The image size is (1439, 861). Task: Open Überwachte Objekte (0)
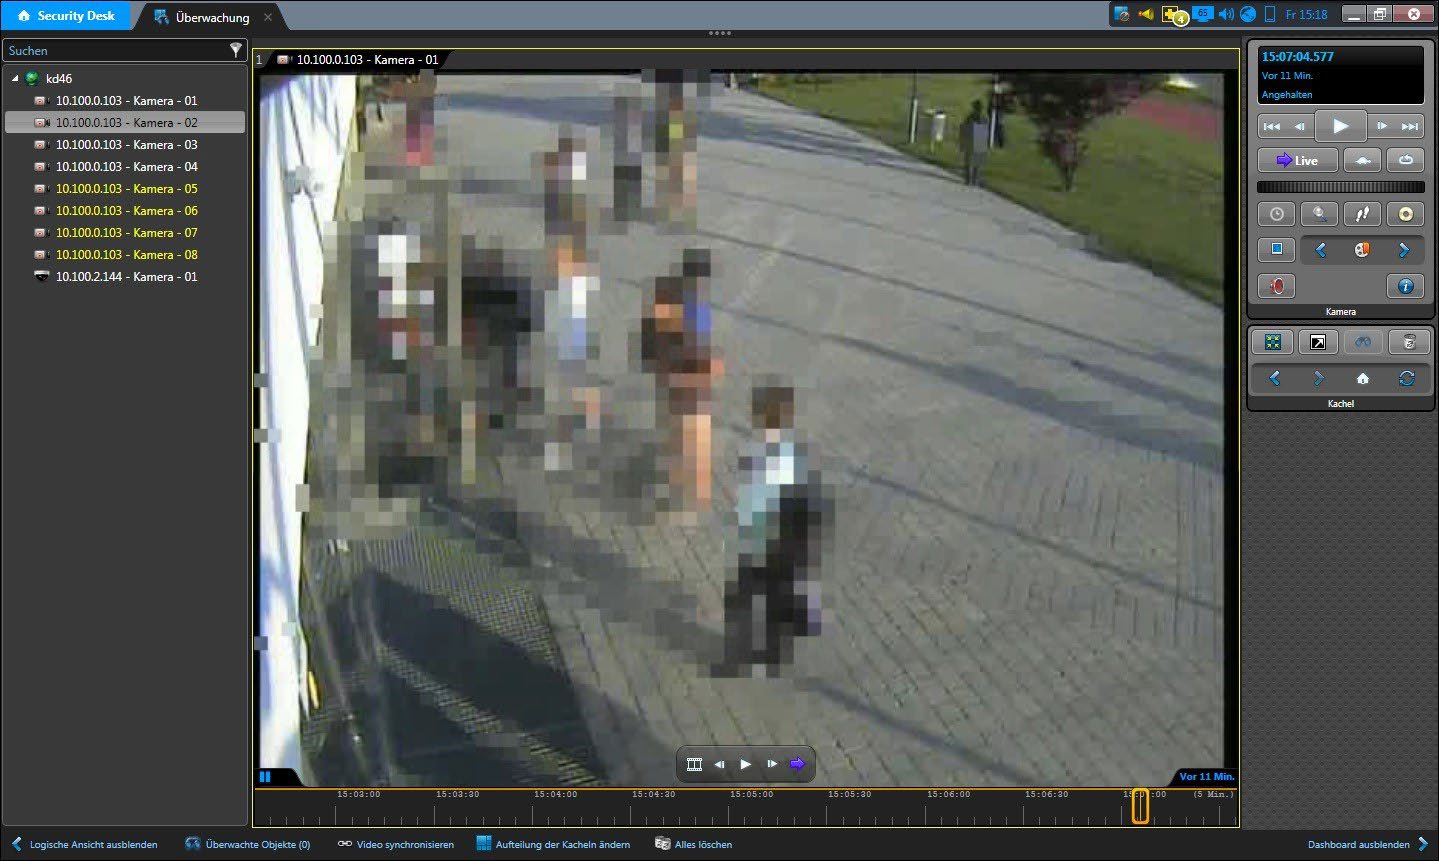pos(248,845)
